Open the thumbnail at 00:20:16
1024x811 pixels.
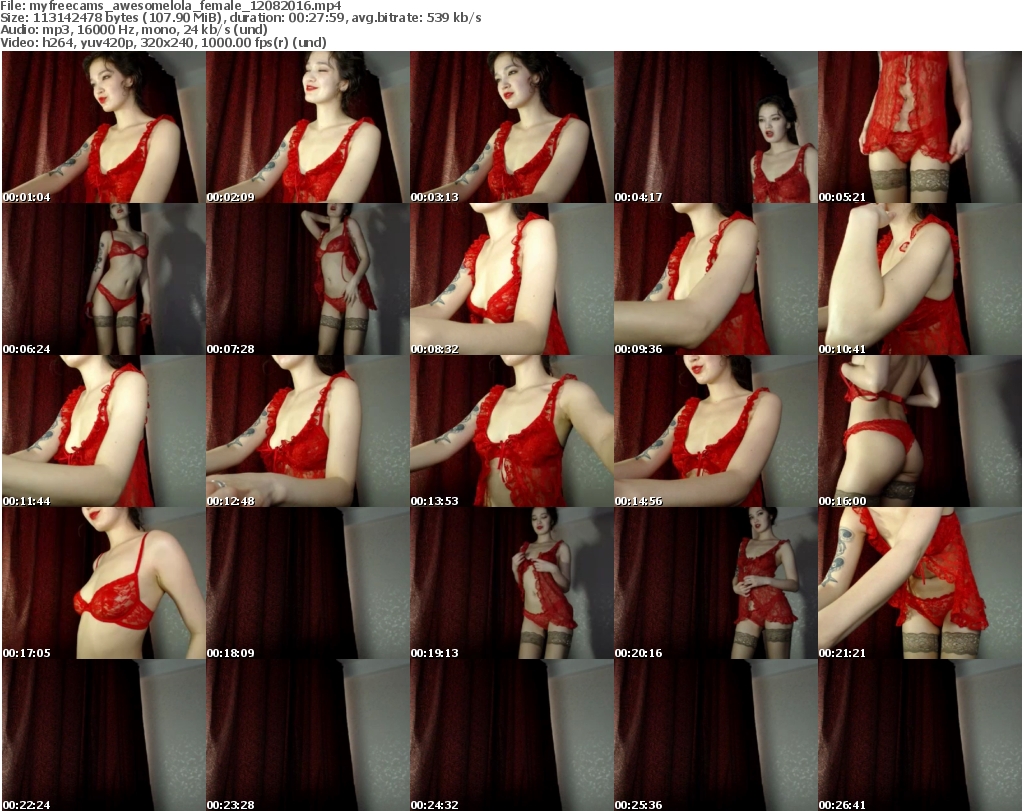tap(715, 583)
